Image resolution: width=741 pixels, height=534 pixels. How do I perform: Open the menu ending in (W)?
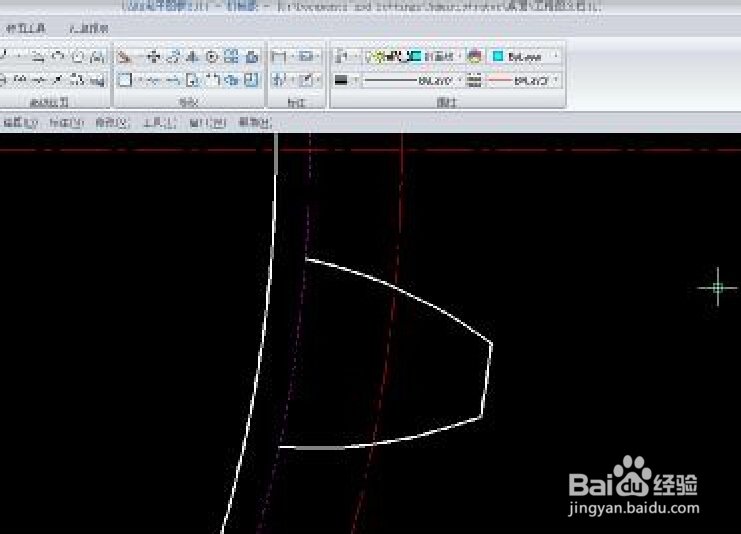(x=207, y=123)
